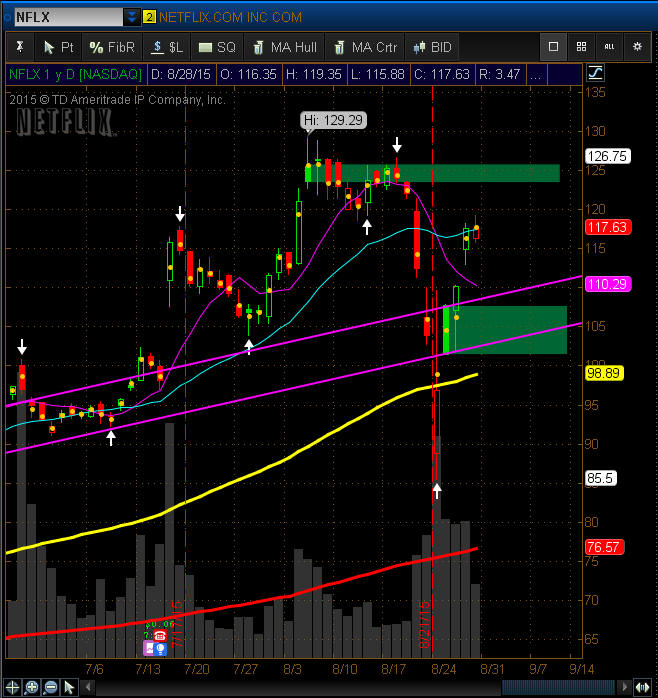Click the magenta 110.29 price label
658x698 pixels.
(607, 284)
